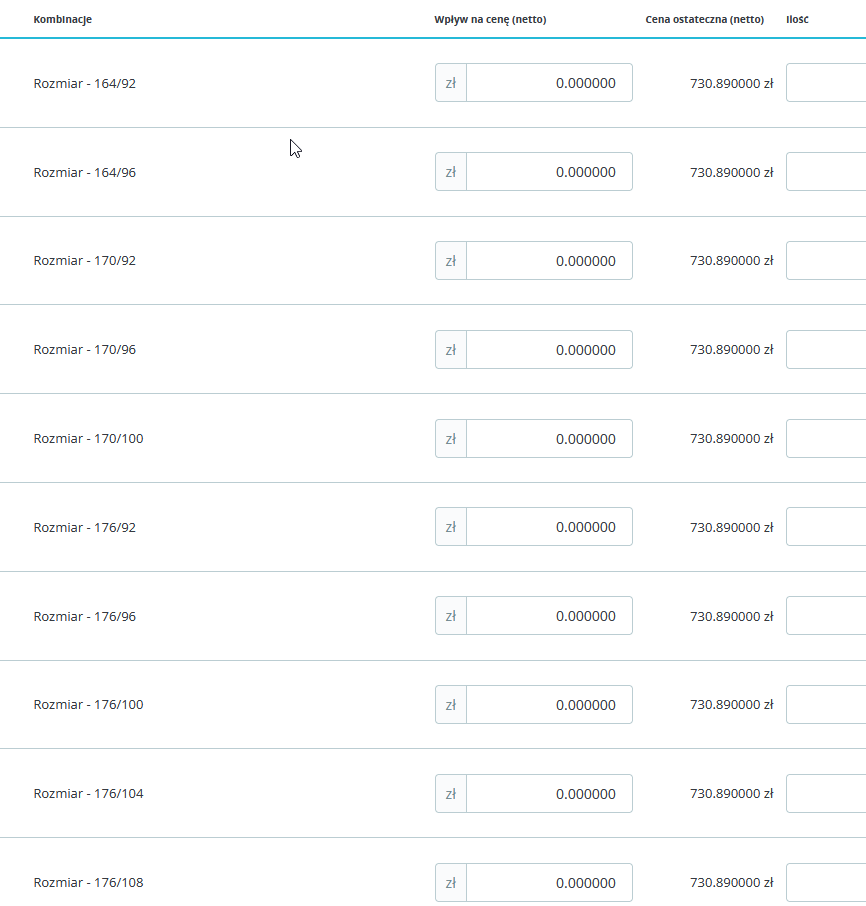
Task: Click price impact field for Rozmiar 170/92
Action: 549,261
